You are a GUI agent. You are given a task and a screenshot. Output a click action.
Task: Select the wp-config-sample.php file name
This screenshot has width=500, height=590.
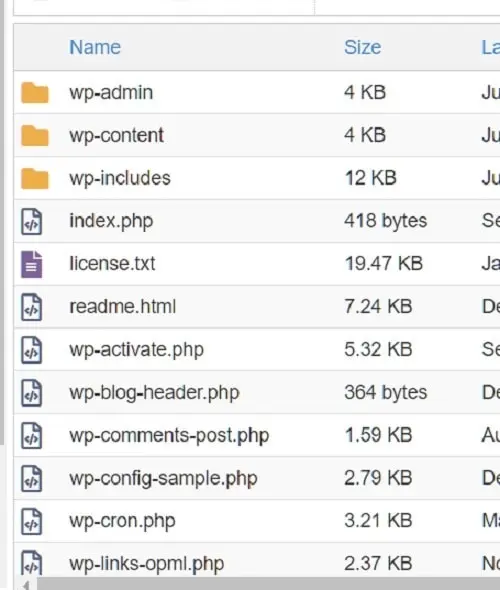(x=163, y=479)
